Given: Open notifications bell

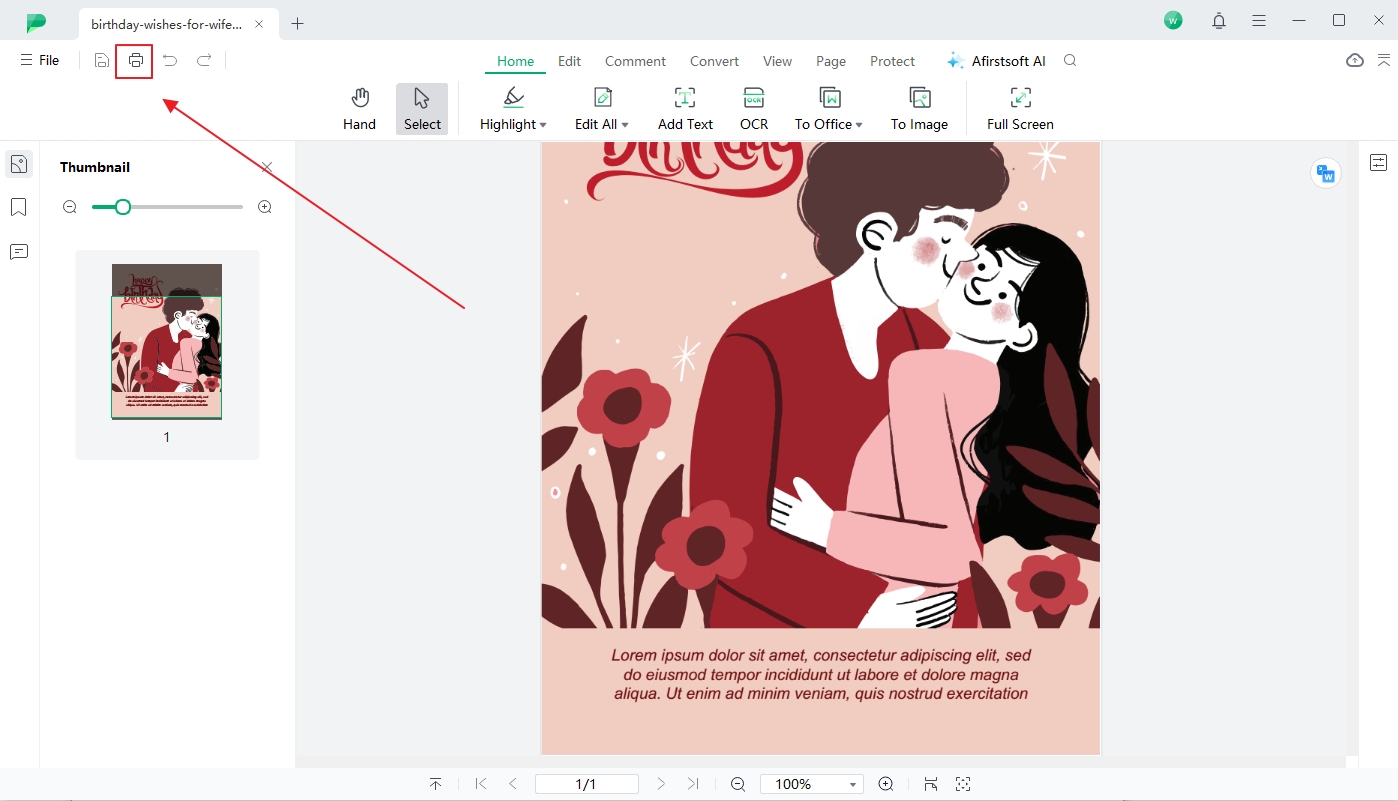Looking at the screenshot, I should (1219, 21).
